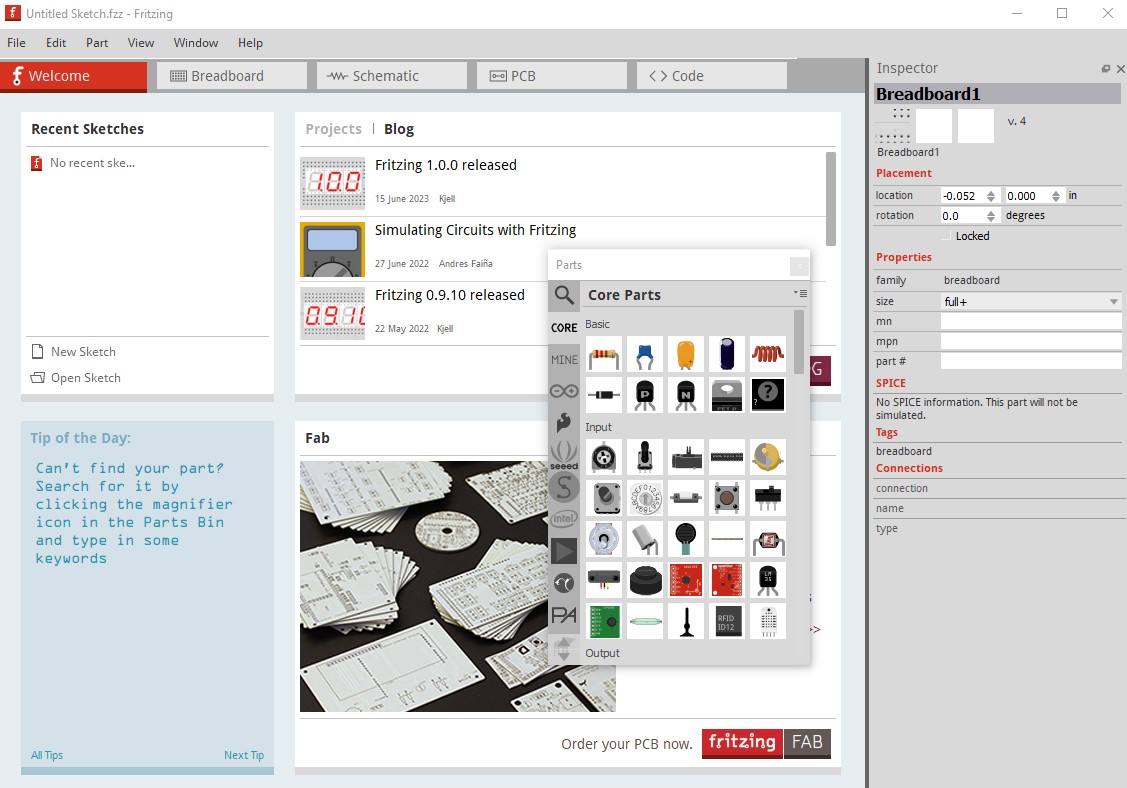This screenshot has height=788, width=1127.
Task: Show the CORE parts bin
Action: pyautogui.click(x=564, y=328)
